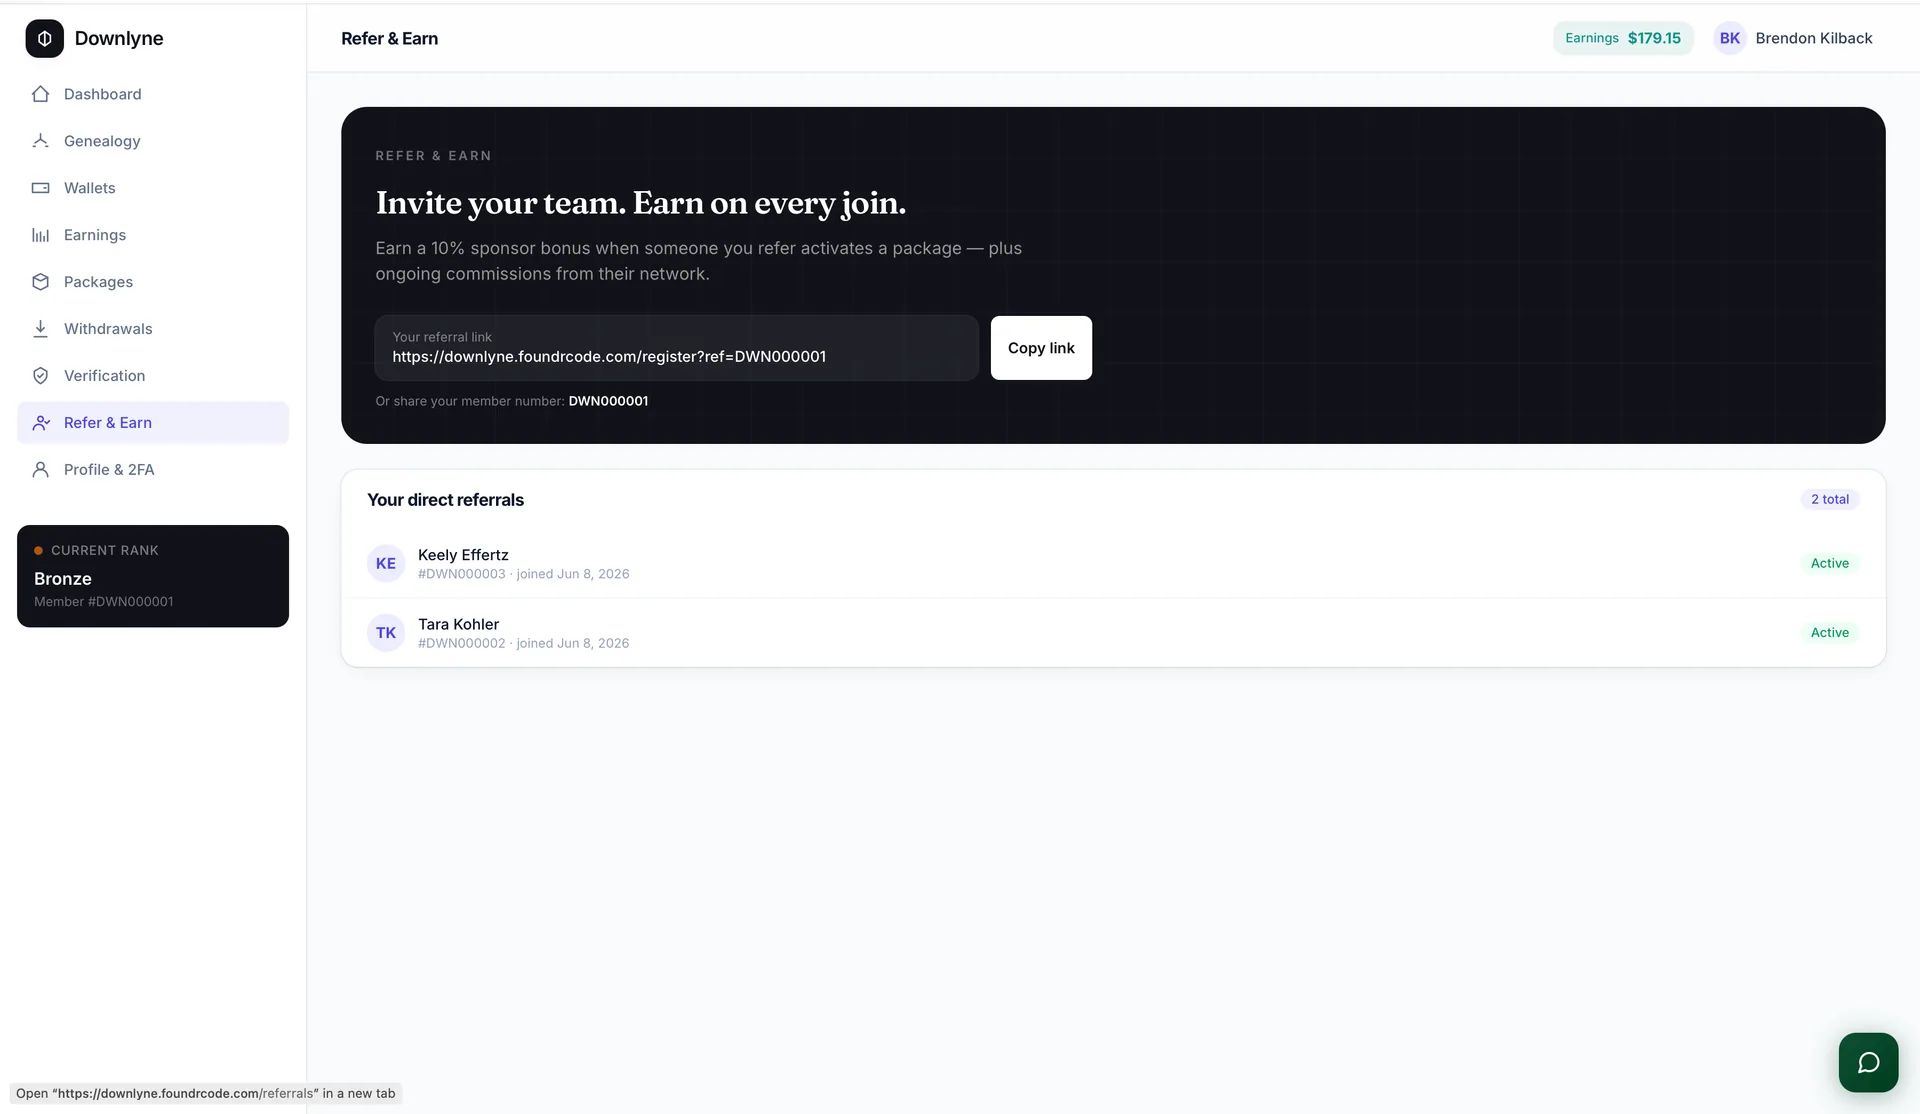This screenshot has height=1114, width=1920.
Task: Open the Wallets section
Action: pyautogui.click(x=153, y=188)
